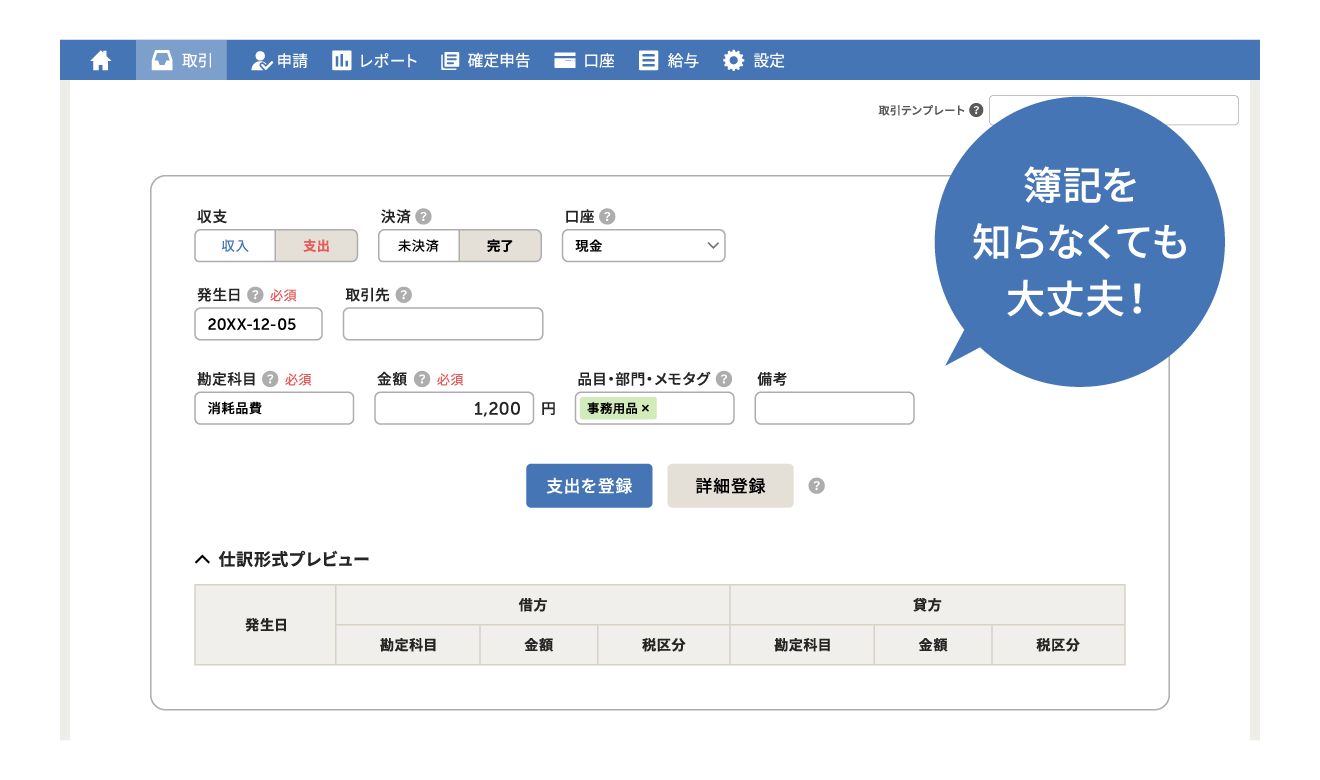Select 収入 as transaction type
This screenshot has height=780, width=1320.
[235, 246]
